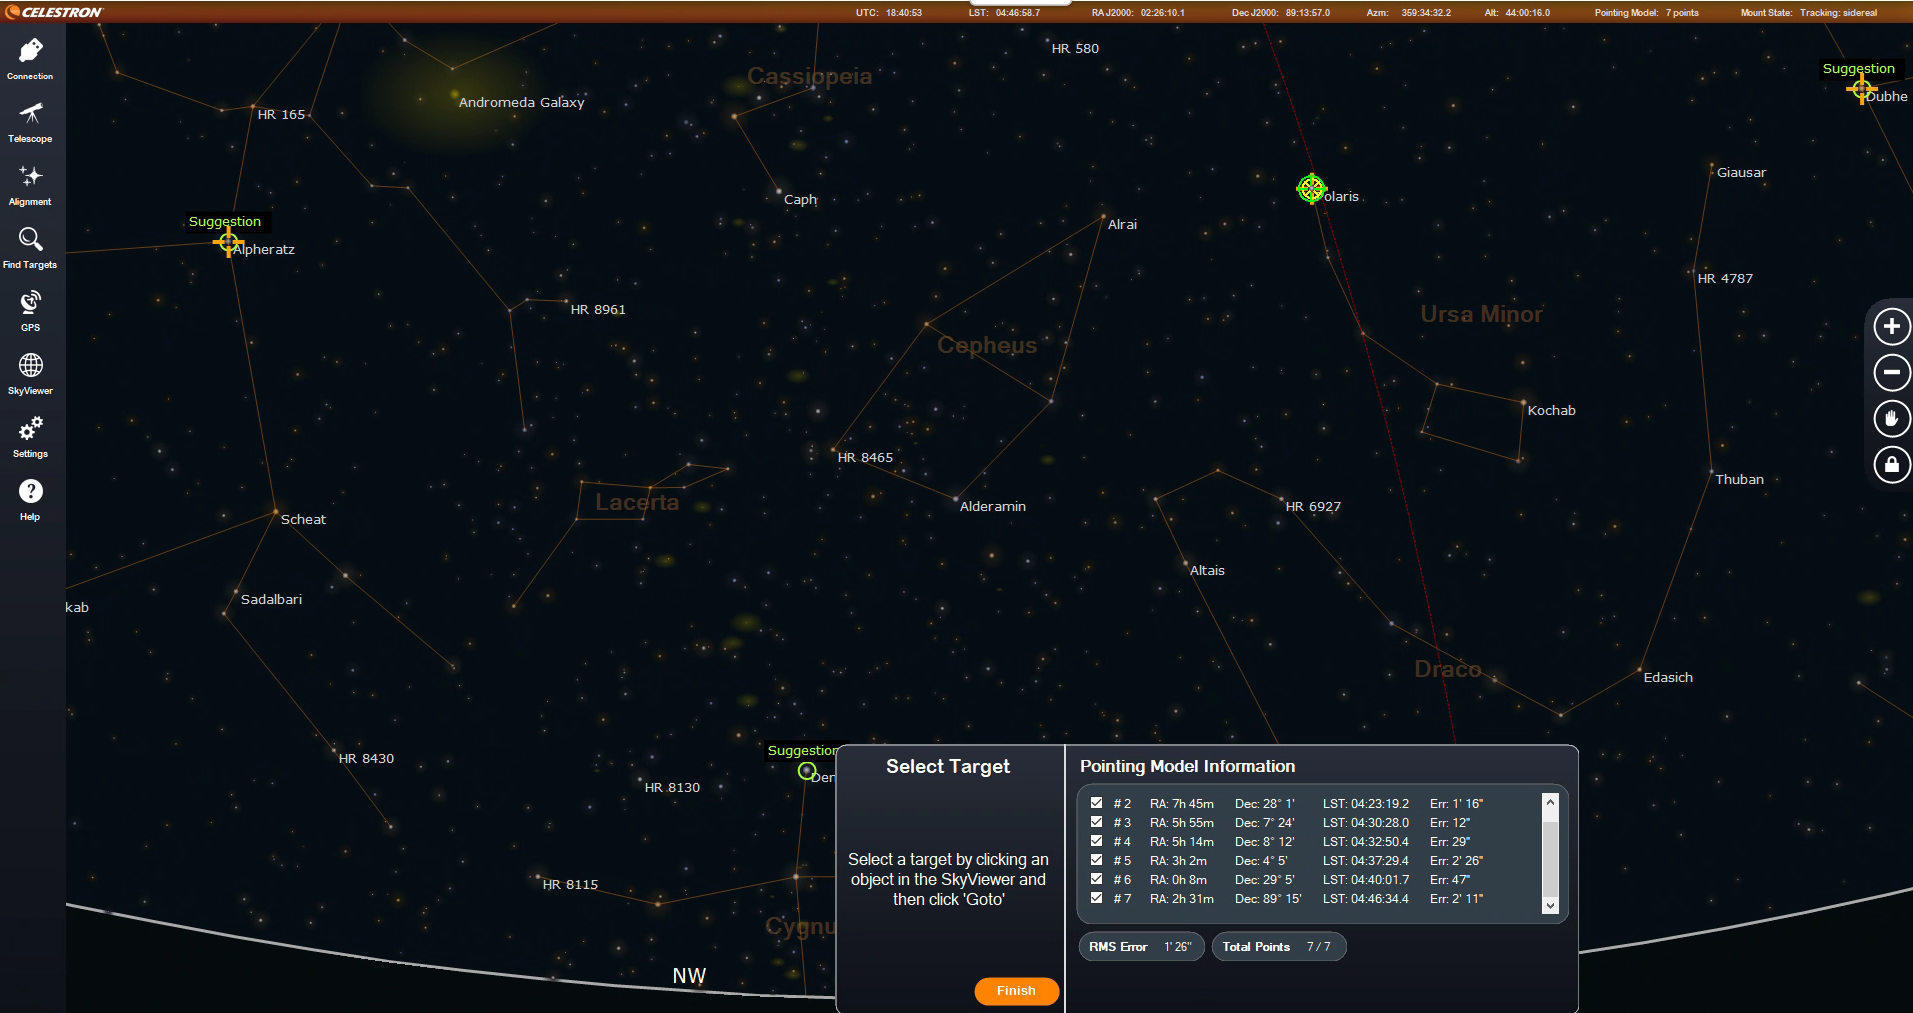Open the Telescope panel
Image resolution: width=1913 pixels, height=1013 pixels.
click(x=30, y=122)
